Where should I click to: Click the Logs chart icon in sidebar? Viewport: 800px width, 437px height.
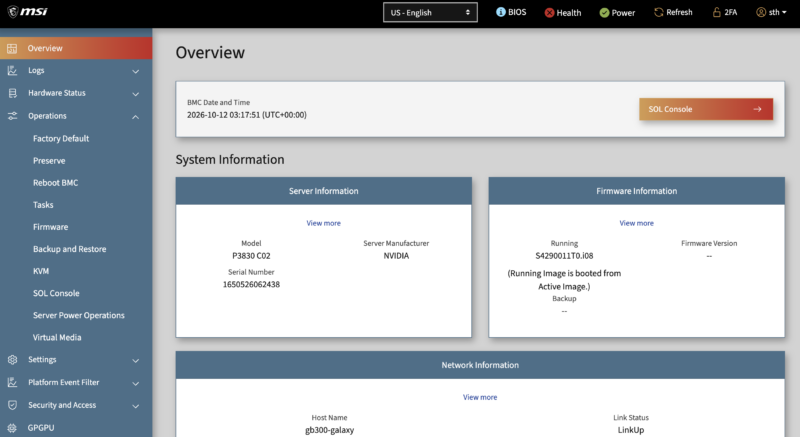[x=12, y=71]
